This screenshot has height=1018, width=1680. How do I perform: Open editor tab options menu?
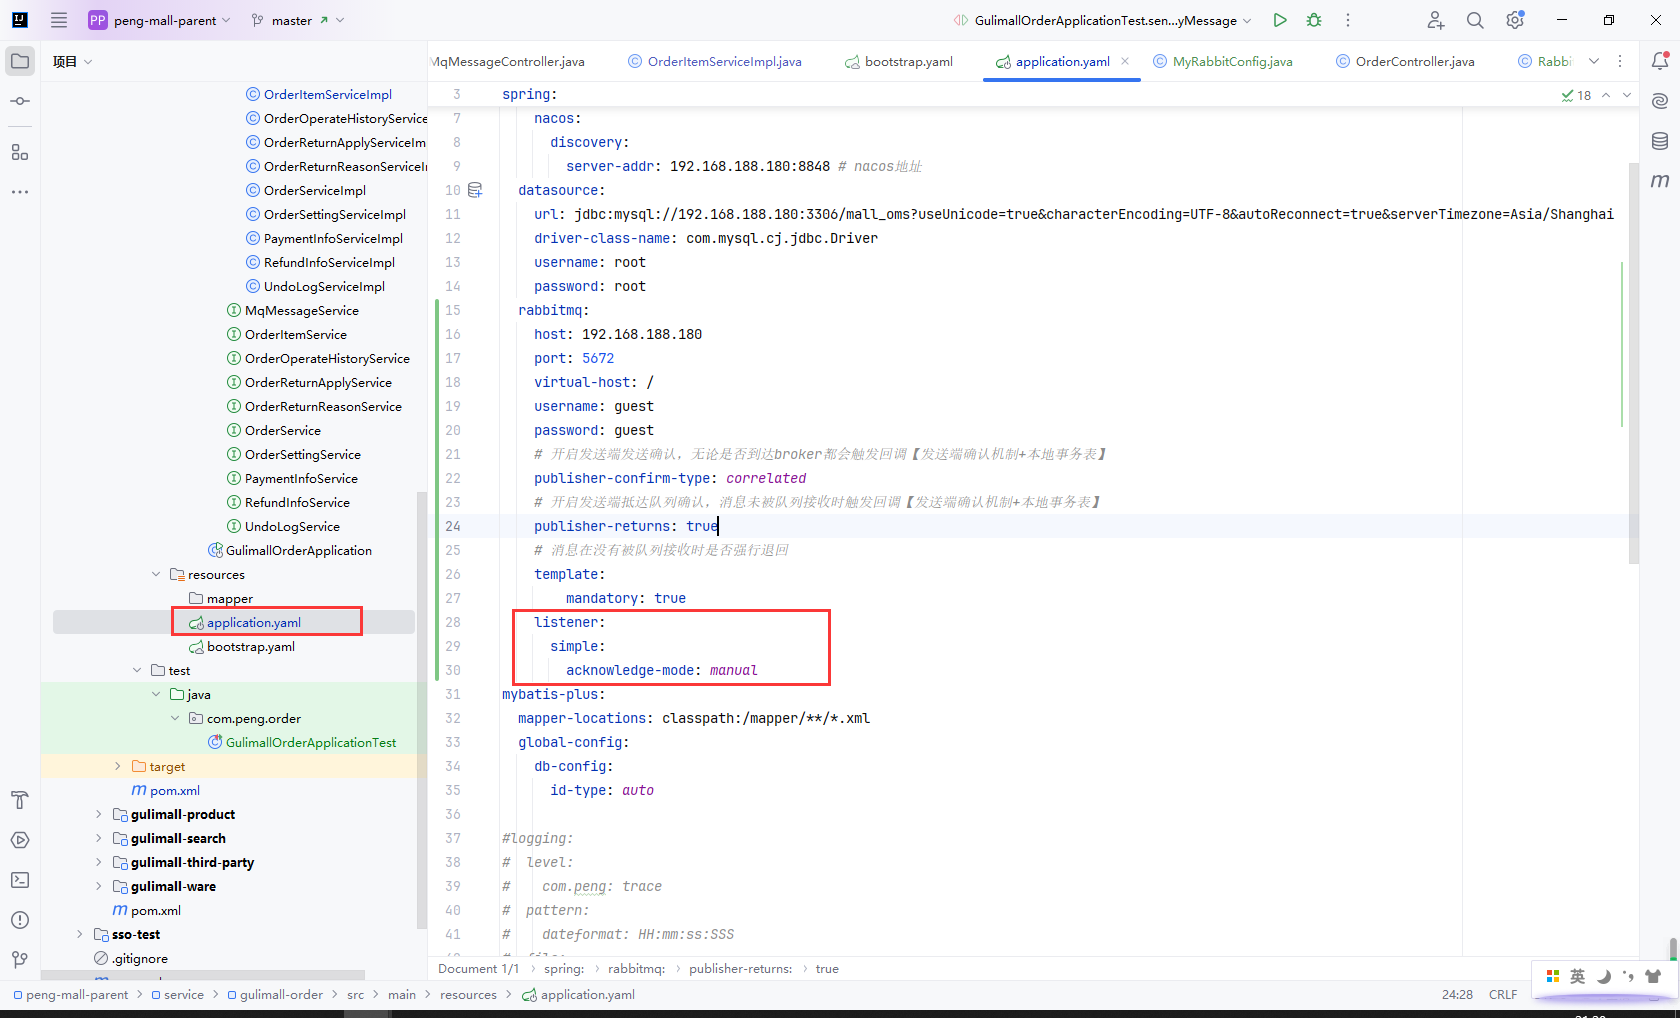(x=1620, y=61)
